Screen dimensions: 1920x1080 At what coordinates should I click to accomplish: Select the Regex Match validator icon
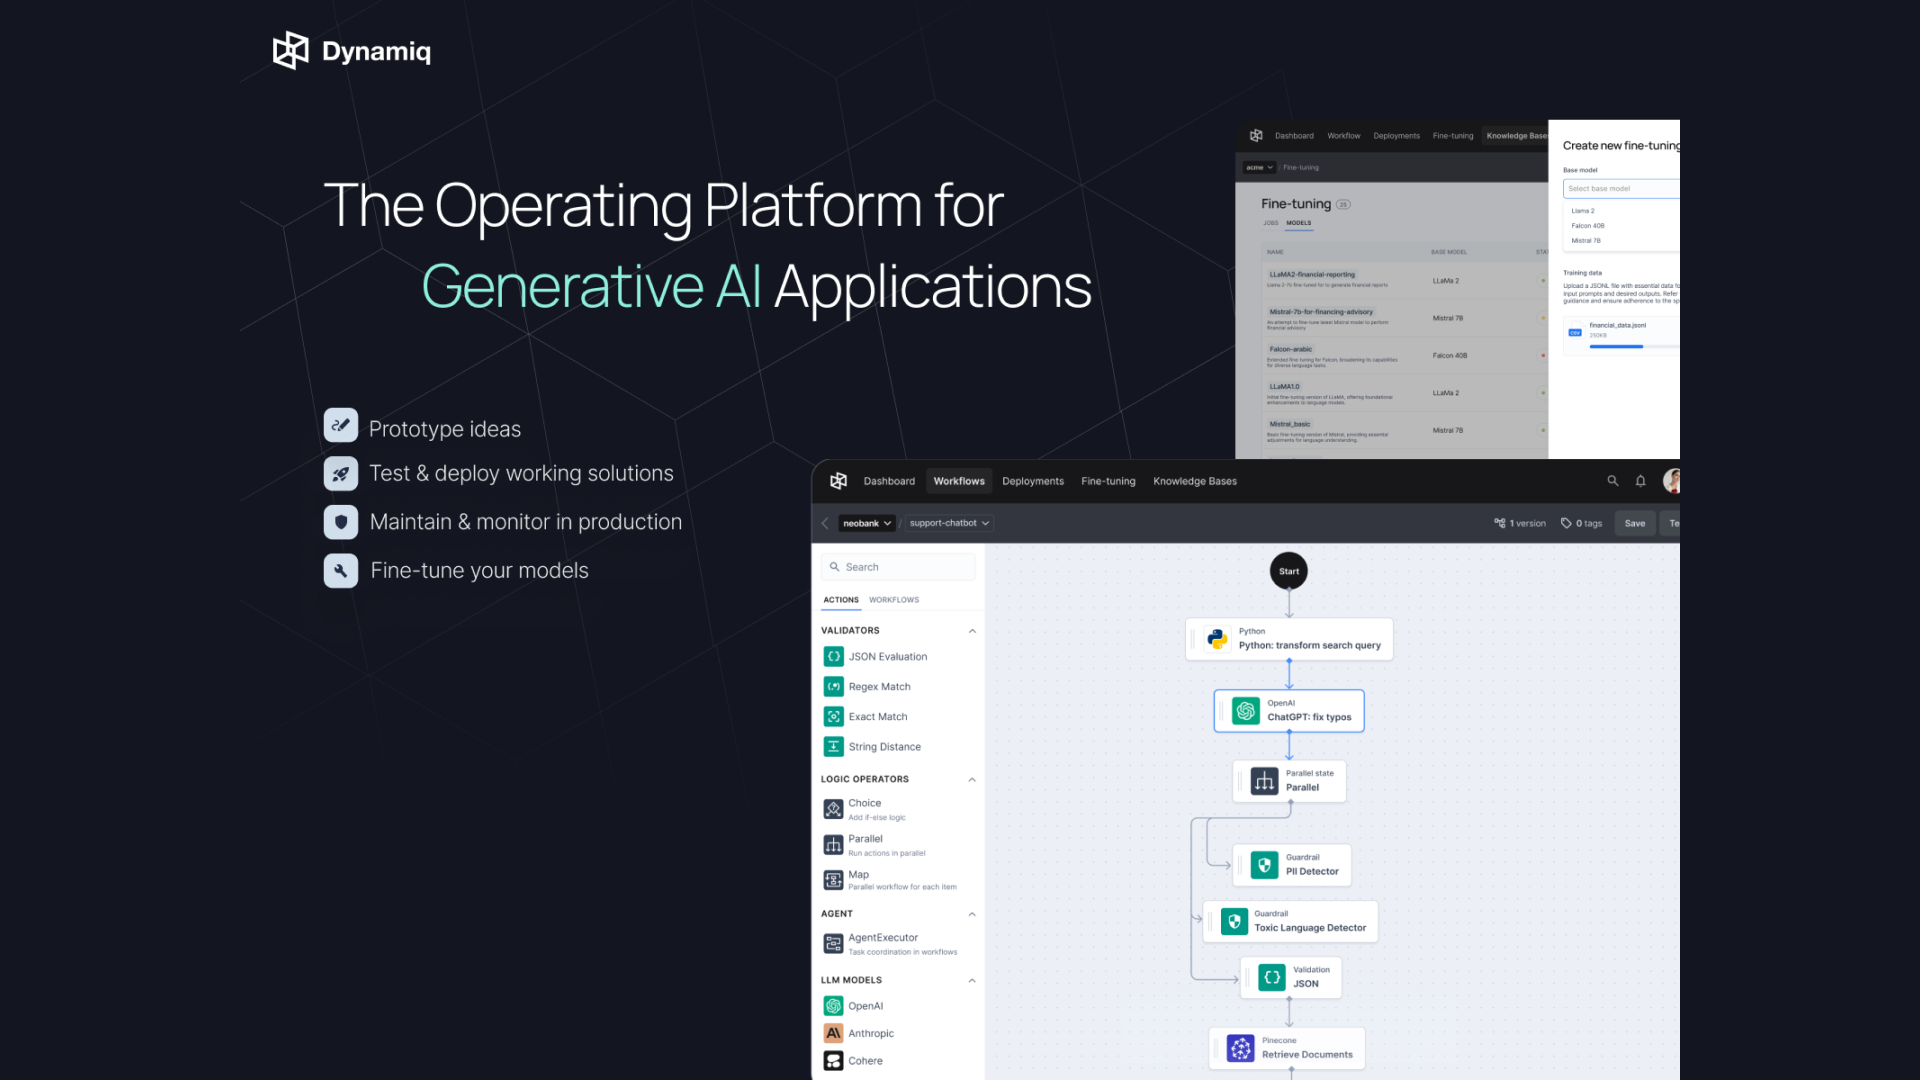pos(833,686)
